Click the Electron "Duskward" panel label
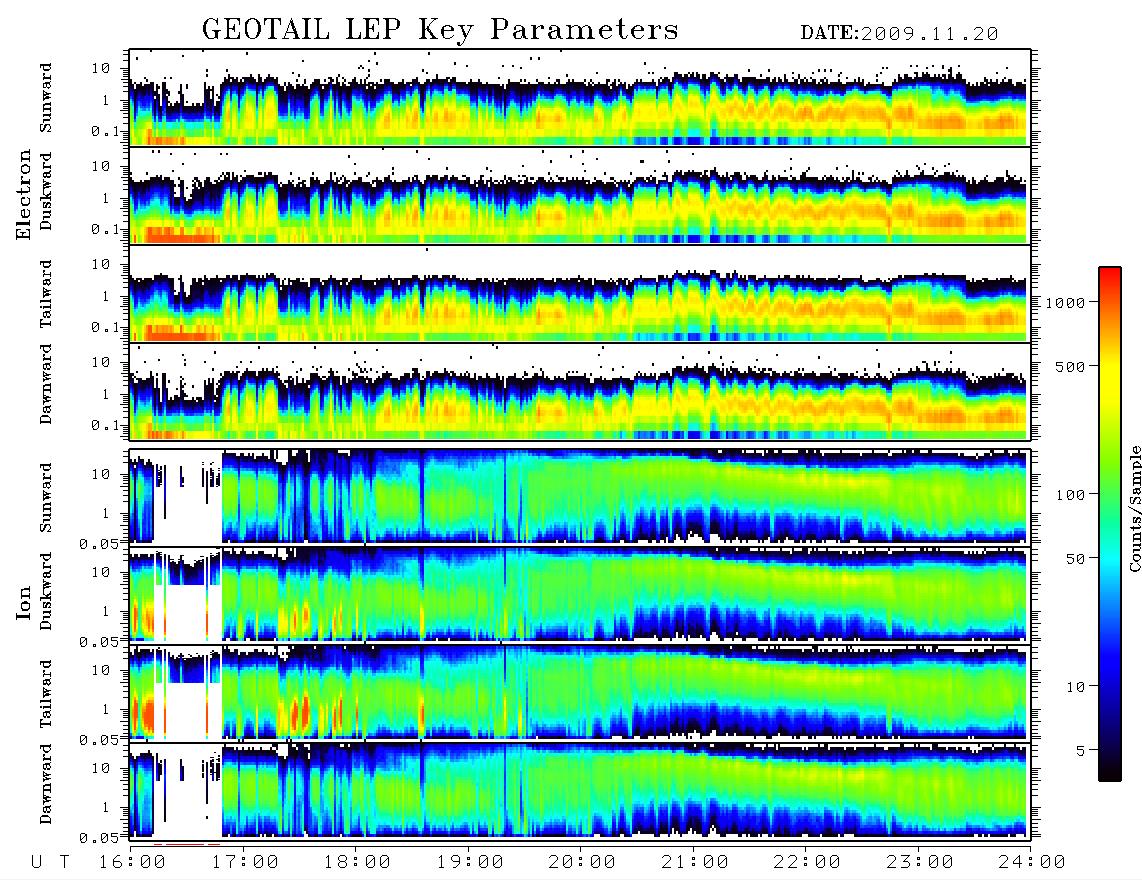The image size is (1142, 880). tap(46, 192)
